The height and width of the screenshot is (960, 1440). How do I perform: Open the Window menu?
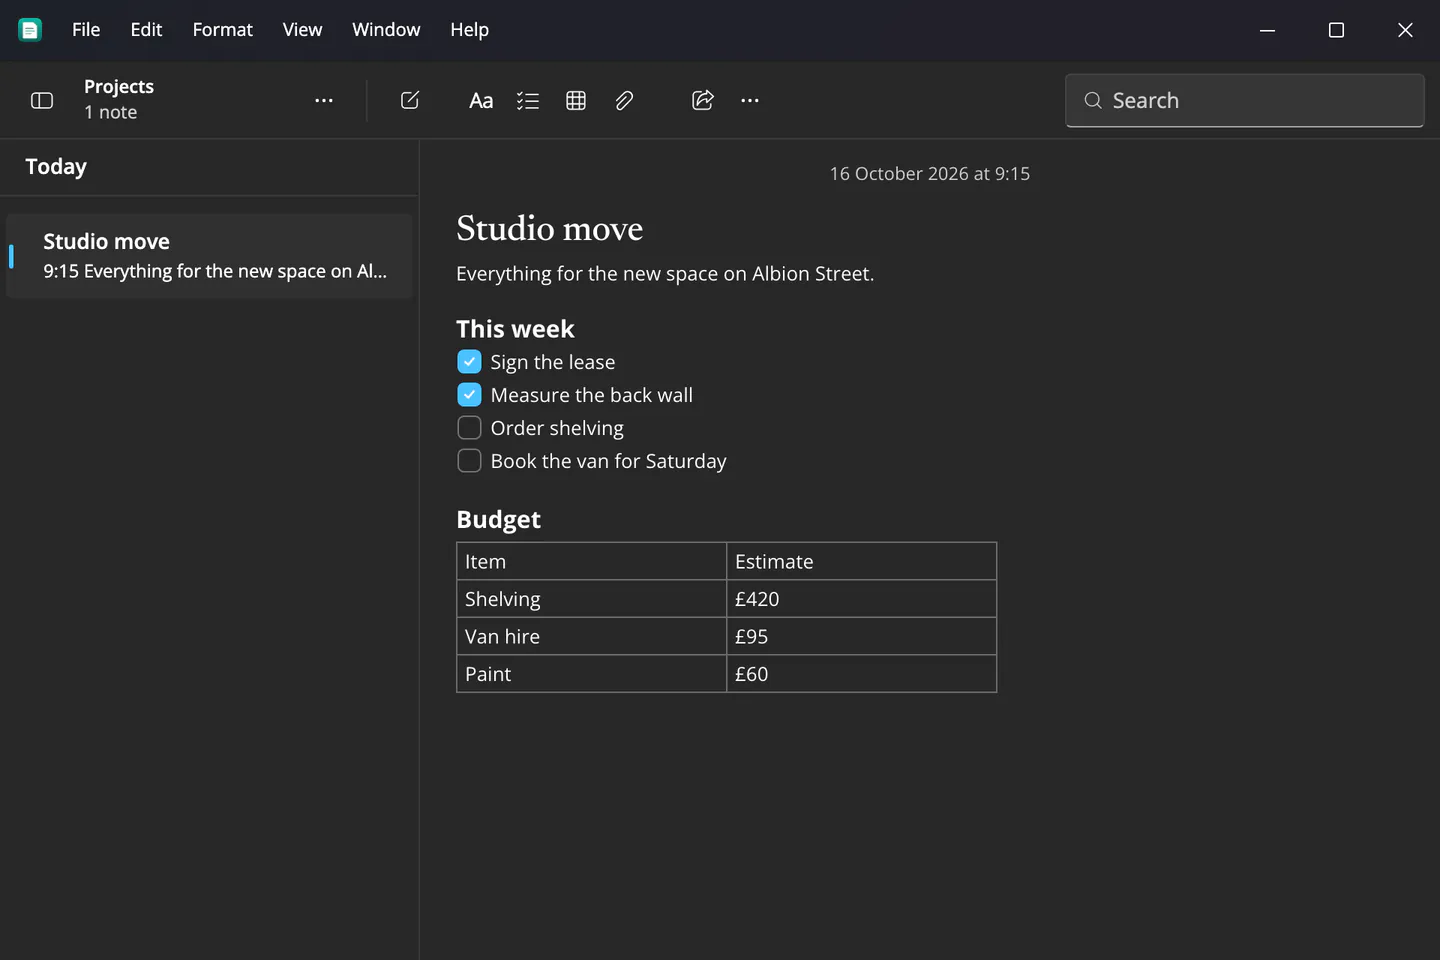click(386, 30)
